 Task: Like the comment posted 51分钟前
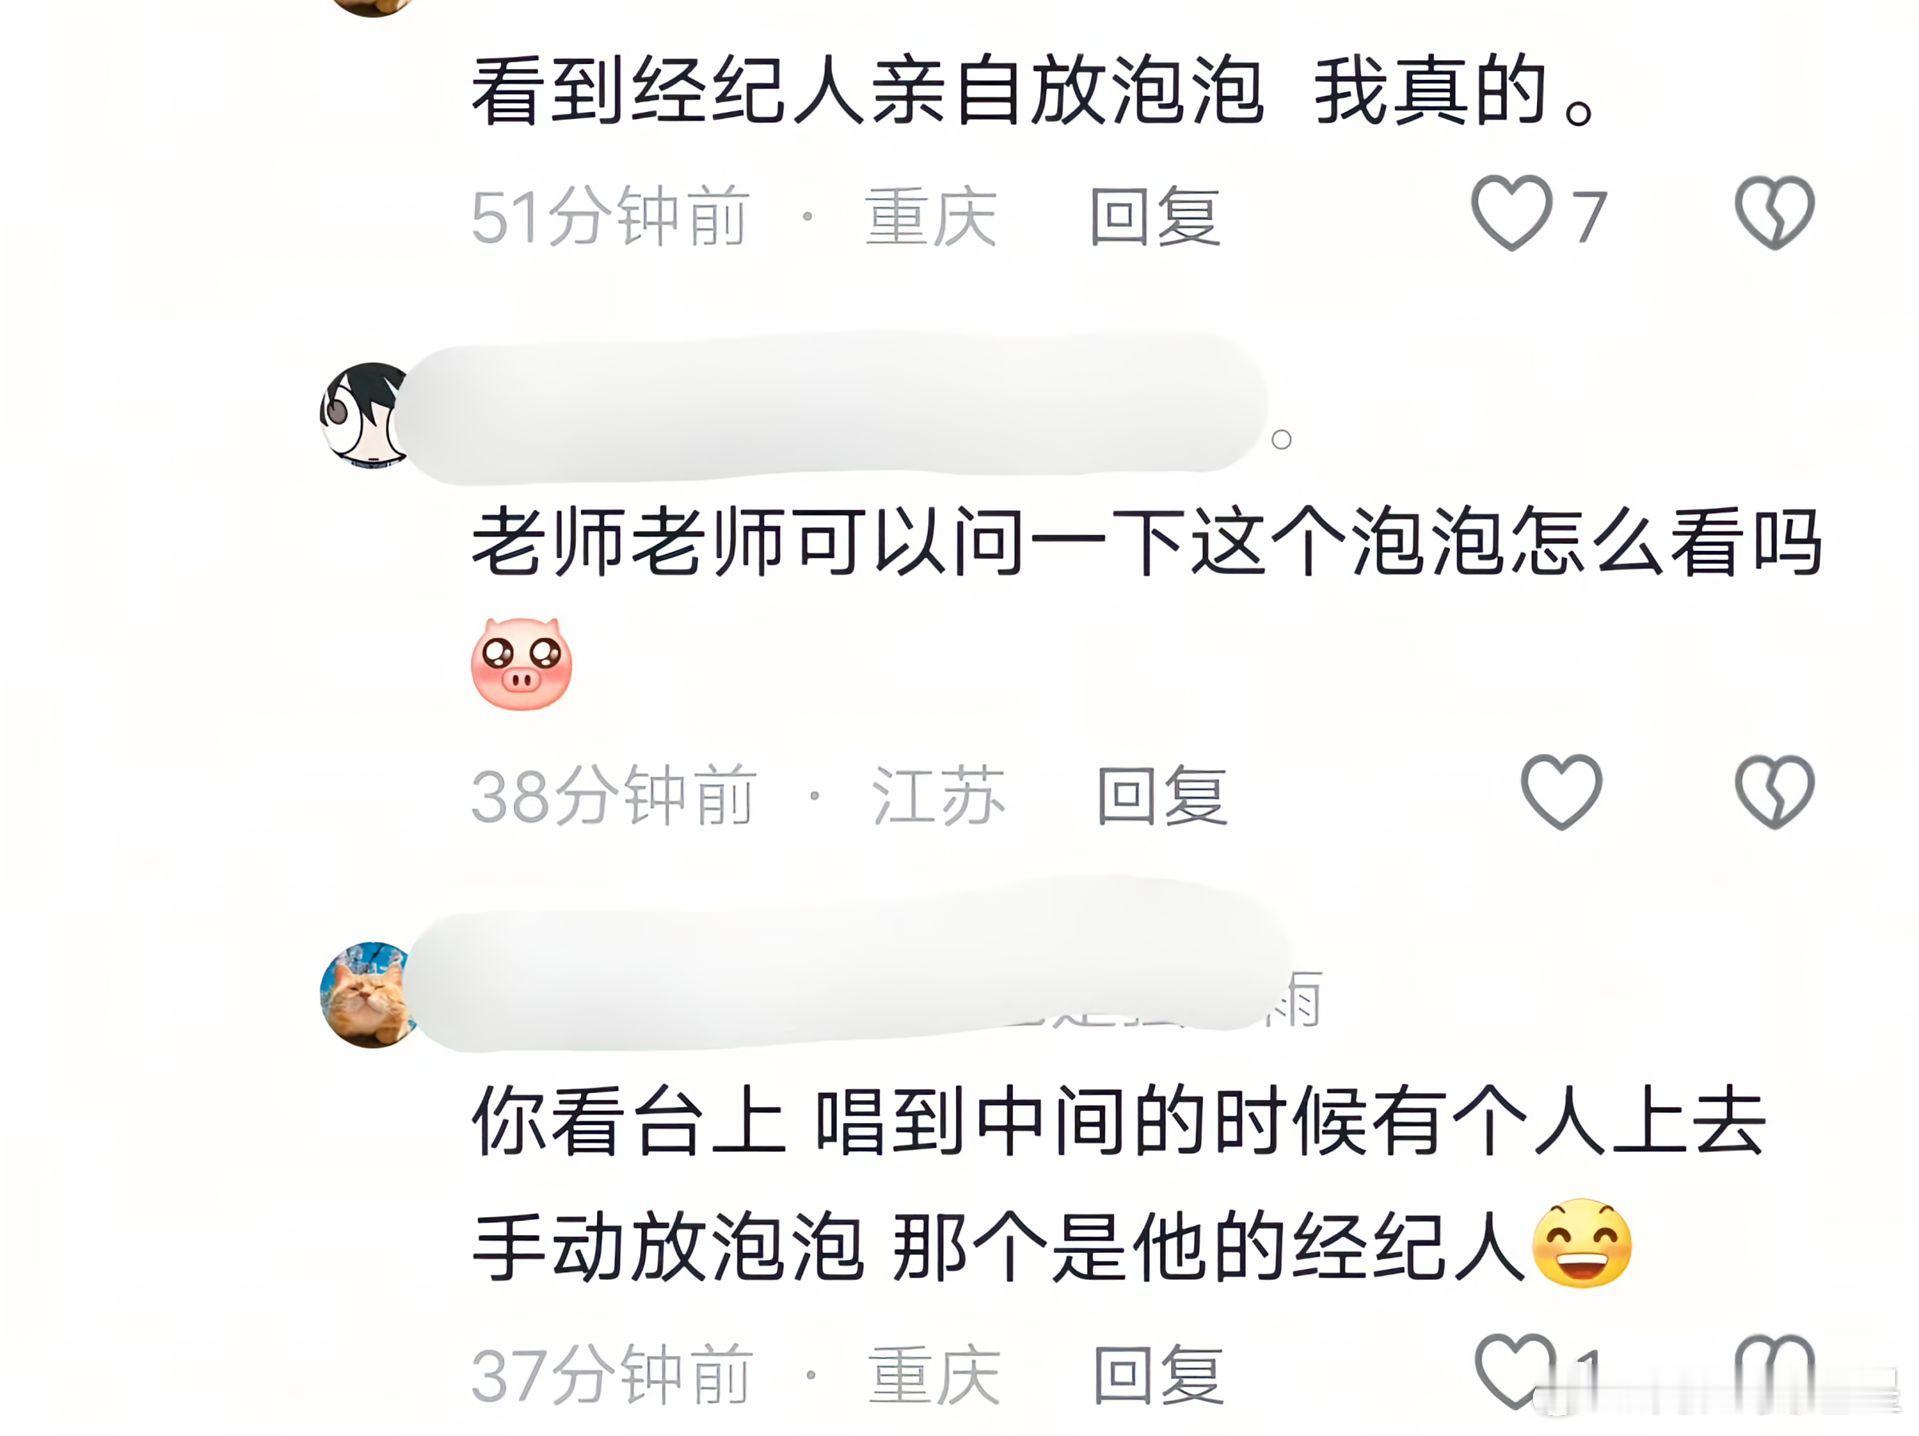[x=1511, y=213]
